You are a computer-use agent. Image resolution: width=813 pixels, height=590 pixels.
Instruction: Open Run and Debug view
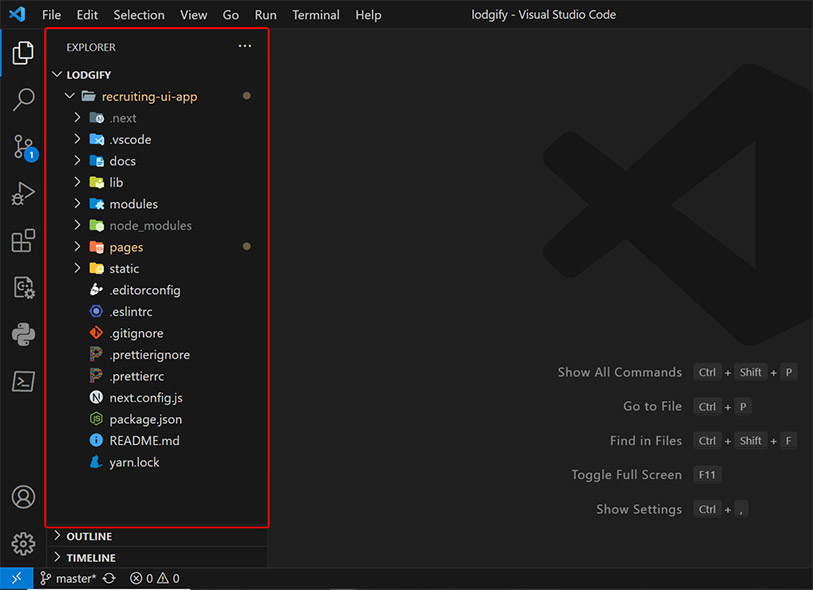click(22, 194)
